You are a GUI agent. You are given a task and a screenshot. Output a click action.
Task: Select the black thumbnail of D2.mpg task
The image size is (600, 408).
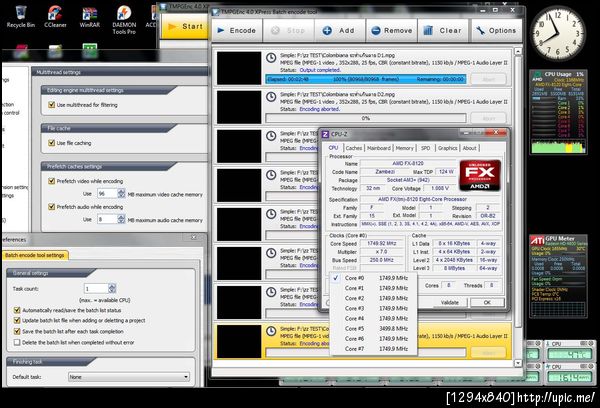(239, 107)
